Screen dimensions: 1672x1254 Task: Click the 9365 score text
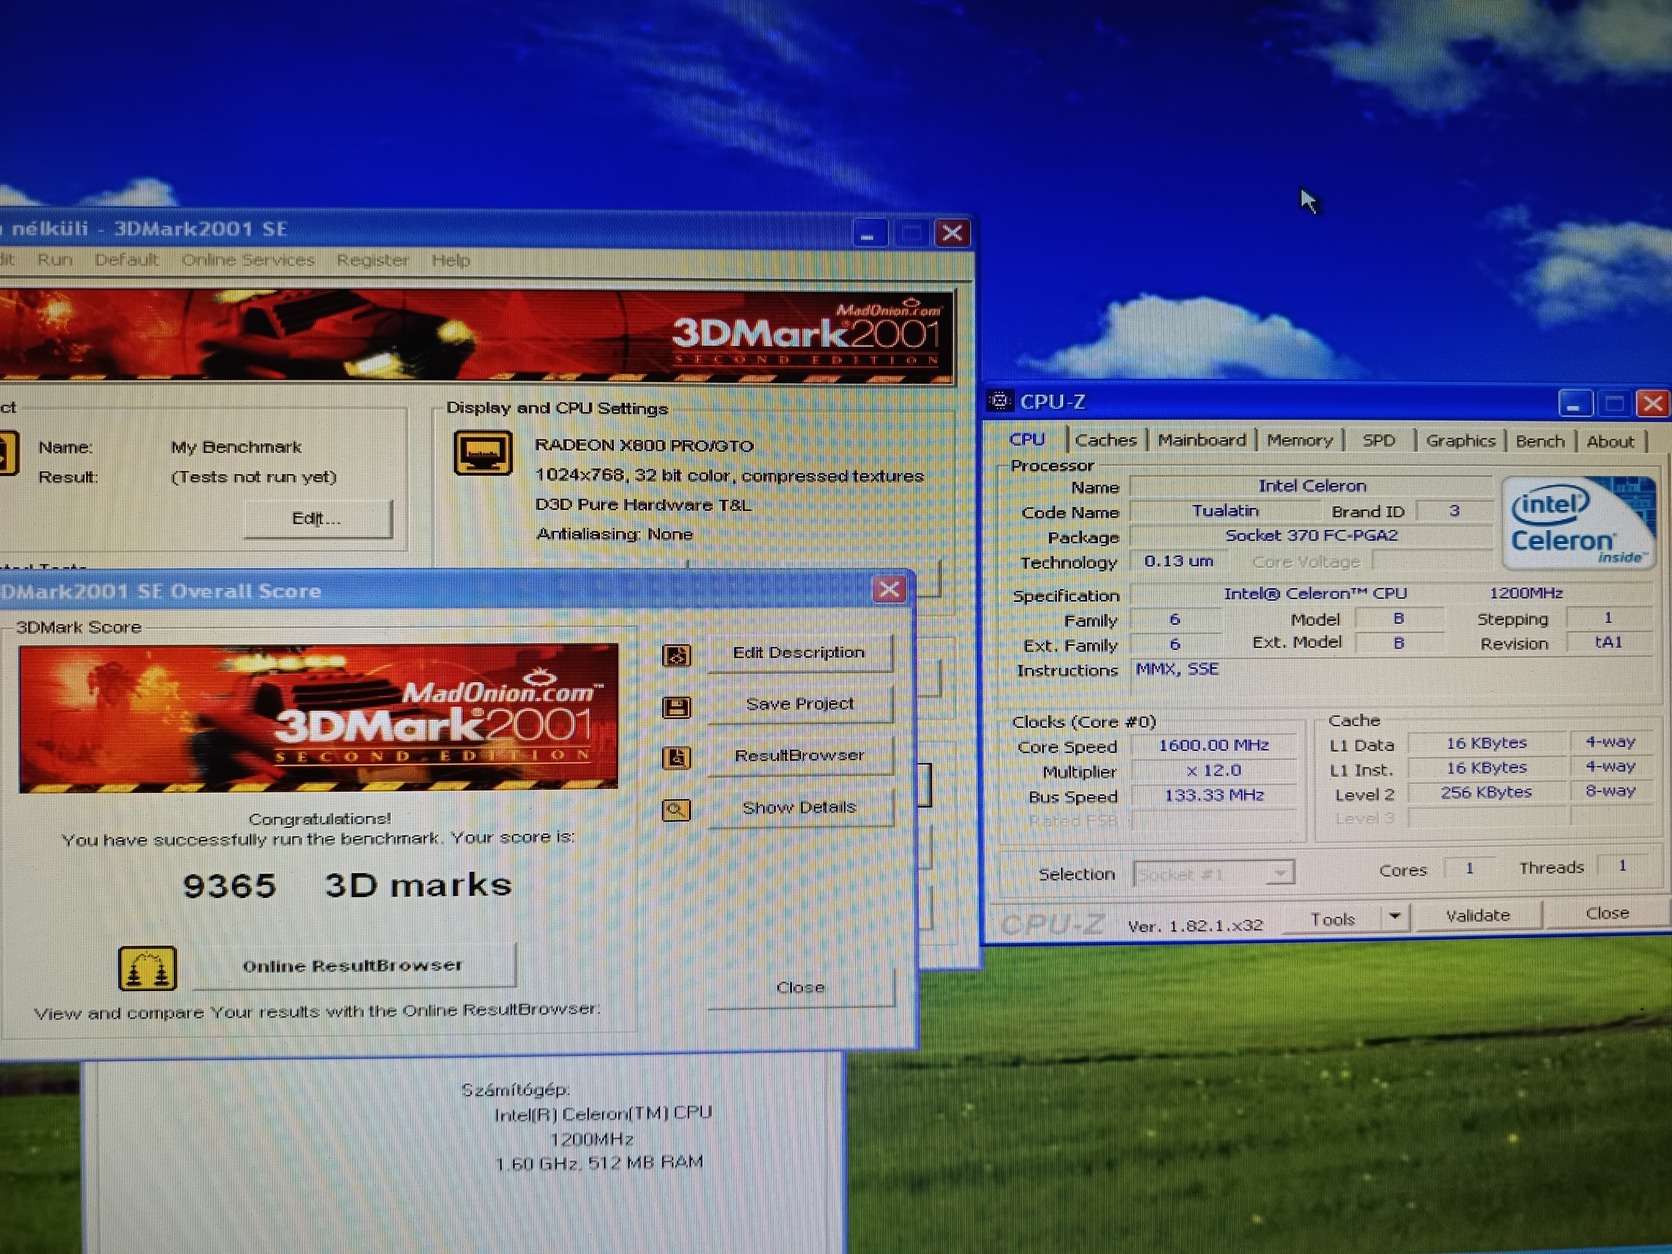[x=229, y=886]
